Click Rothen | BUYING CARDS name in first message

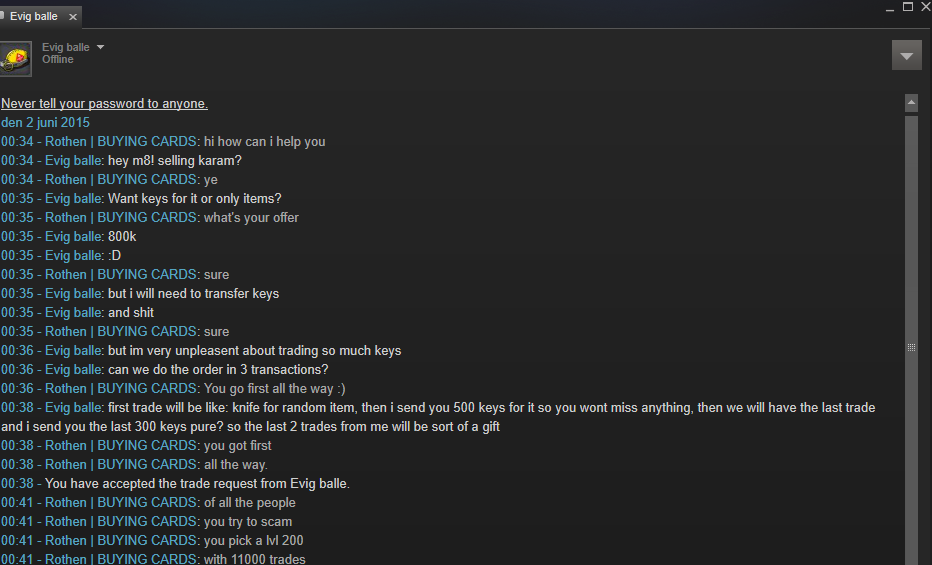tap(120, 141)
